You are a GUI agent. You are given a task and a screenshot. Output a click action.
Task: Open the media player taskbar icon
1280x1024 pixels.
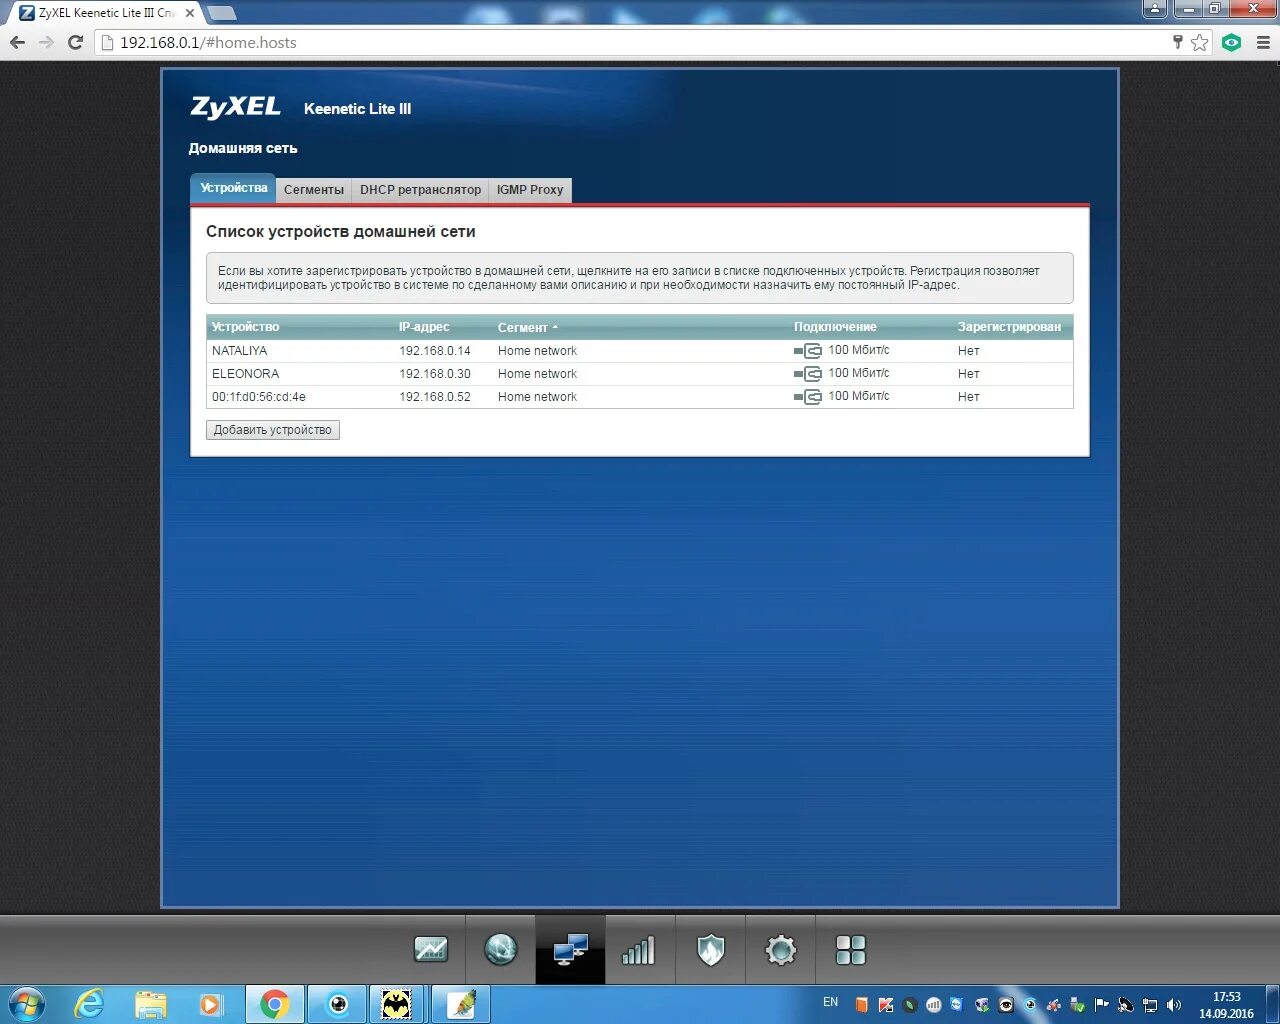click(x=211, y=1004)
